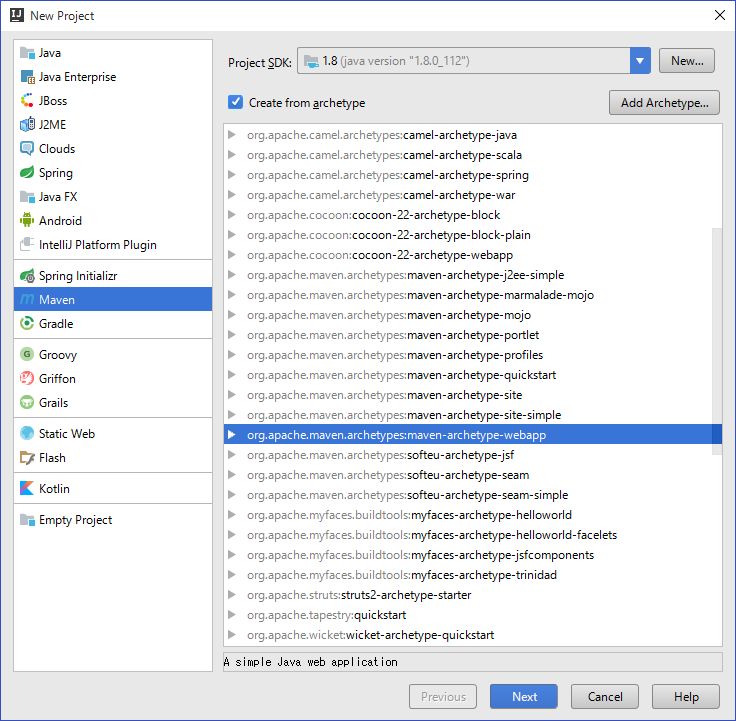Click the Java Enterprise icon
The width and height of the screenshot is (736, 721).
click(27, 77)
